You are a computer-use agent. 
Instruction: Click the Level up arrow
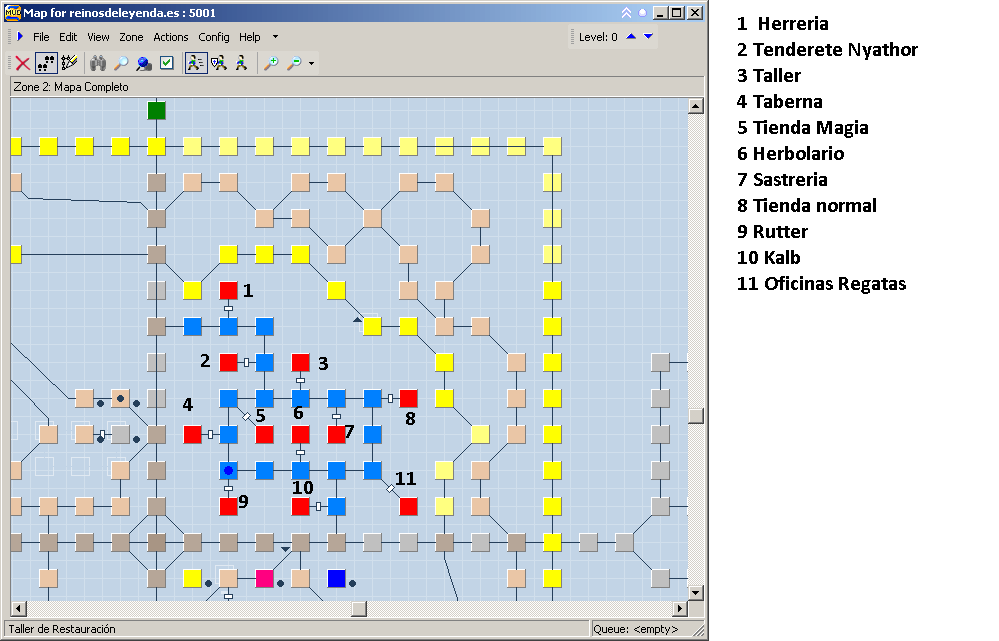coord(631,37)
